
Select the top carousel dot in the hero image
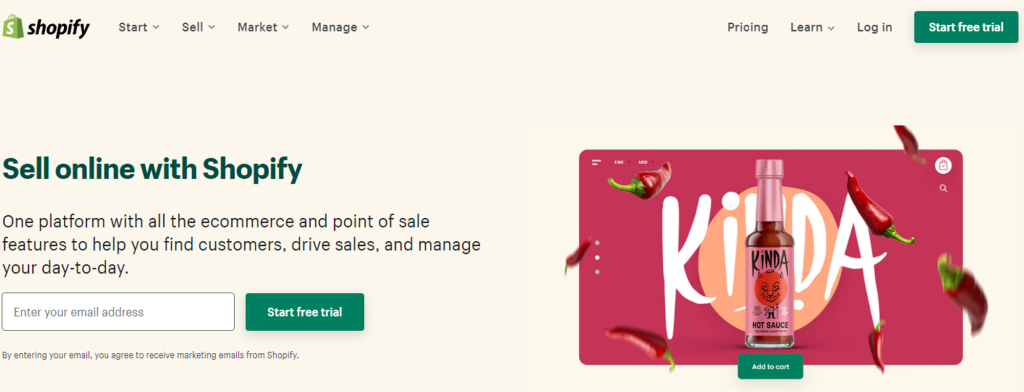coord(598,243)
